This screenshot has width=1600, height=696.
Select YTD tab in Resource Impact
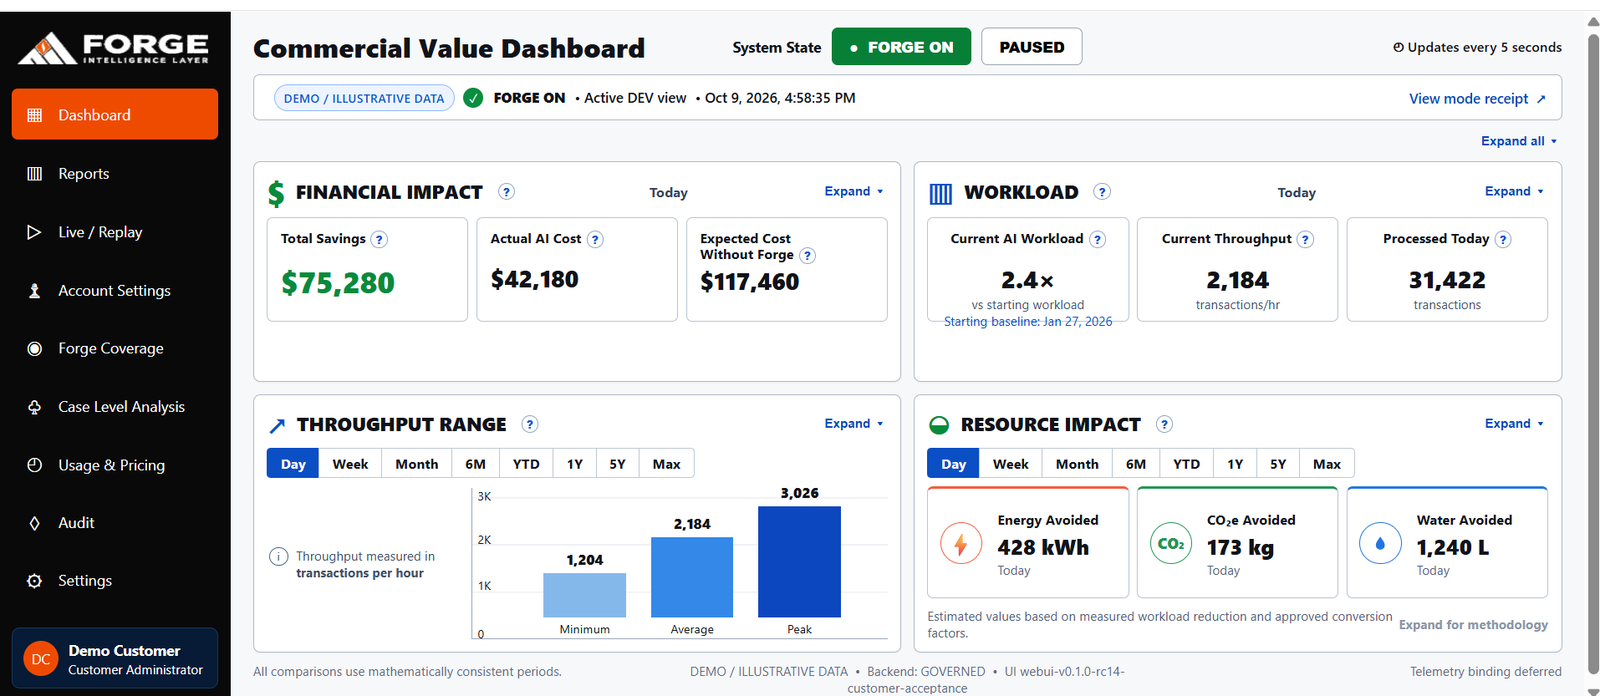[1187, 464]
